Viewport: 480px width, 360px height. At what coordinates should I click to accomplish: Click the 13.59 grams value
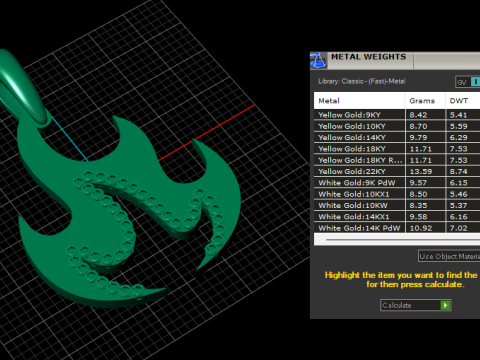tap(421, 172)
